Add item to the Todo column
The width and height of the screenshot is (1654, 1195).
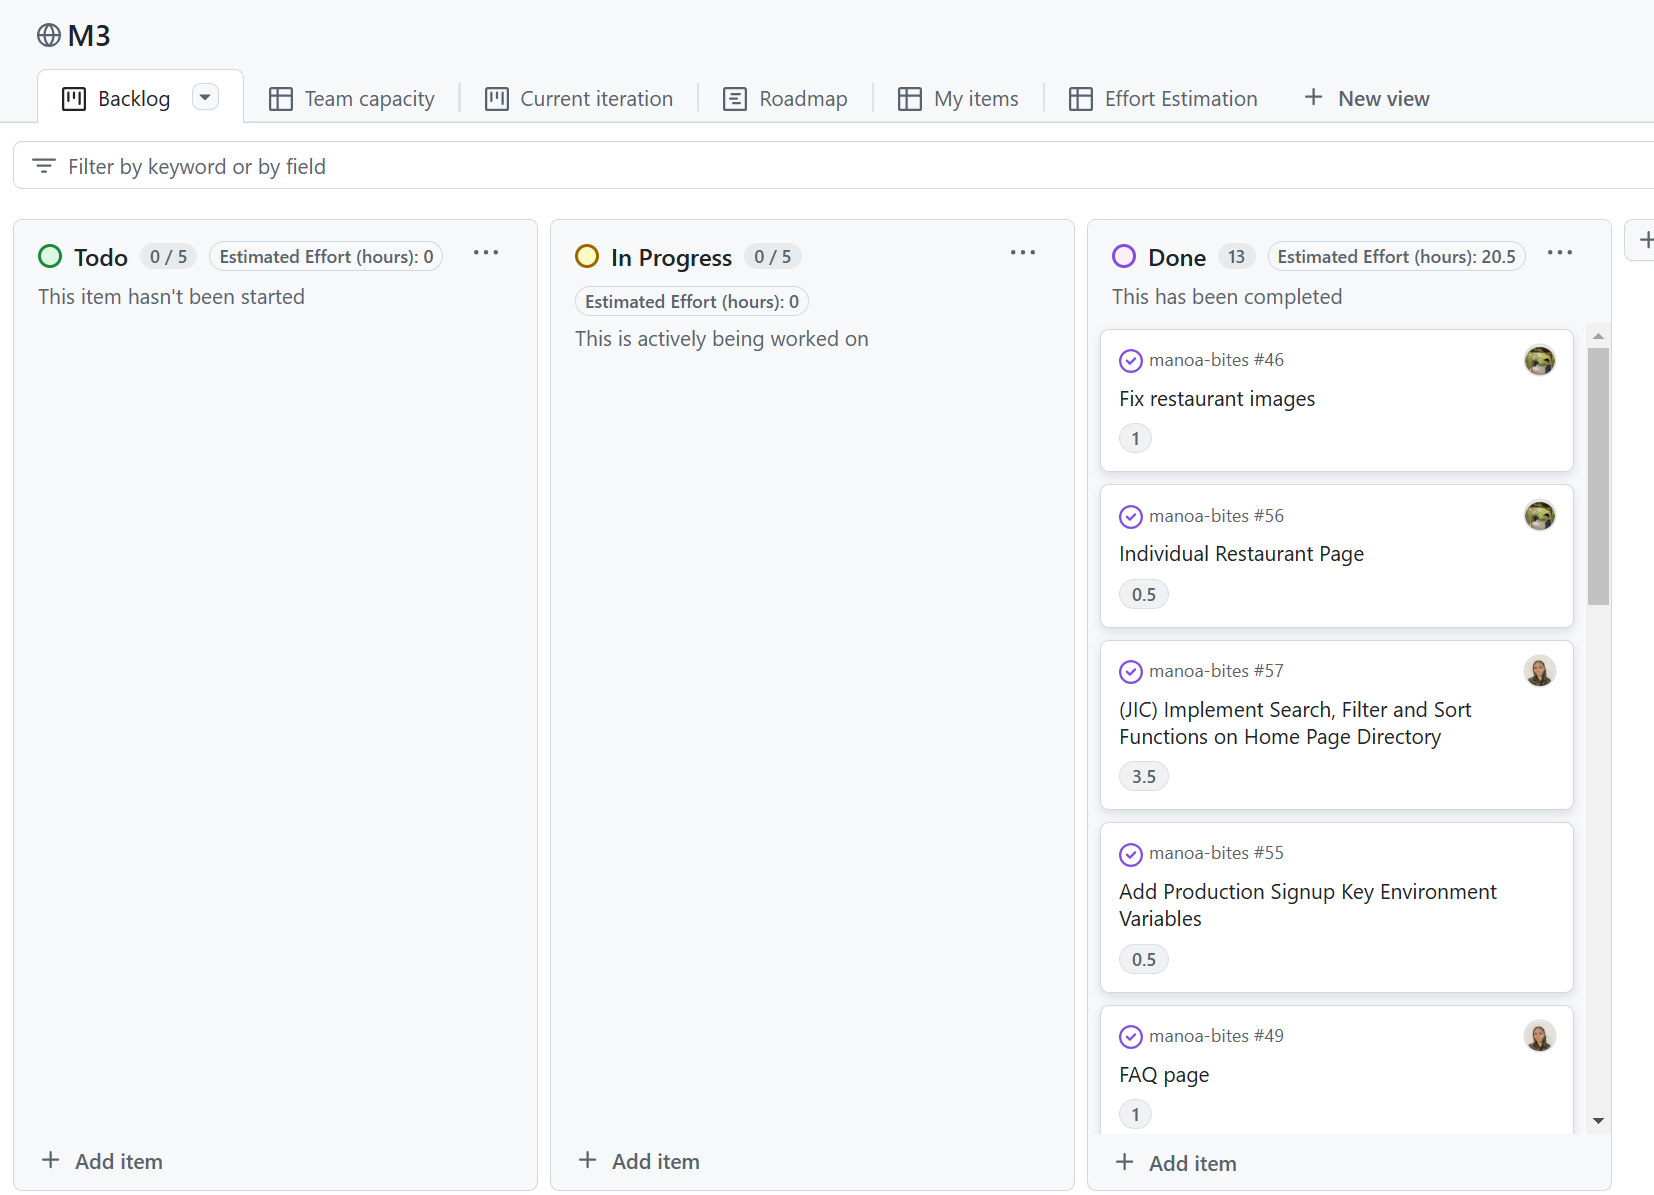click(102, 1161)
